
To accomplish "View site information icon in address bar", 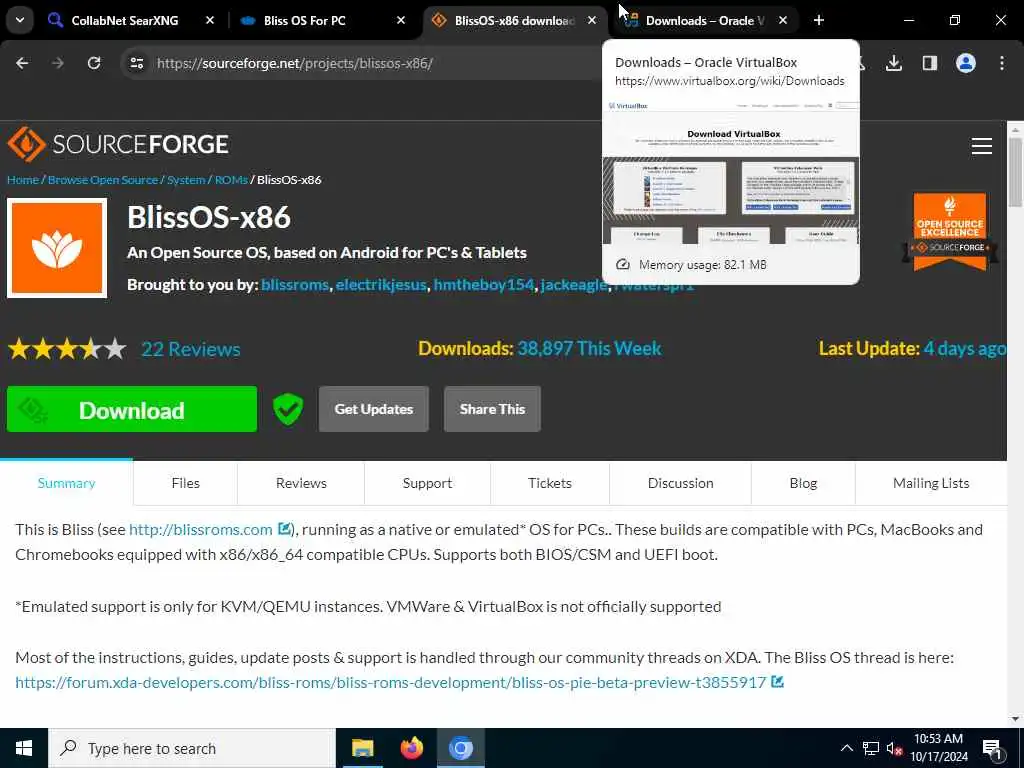I will (137, 63).
